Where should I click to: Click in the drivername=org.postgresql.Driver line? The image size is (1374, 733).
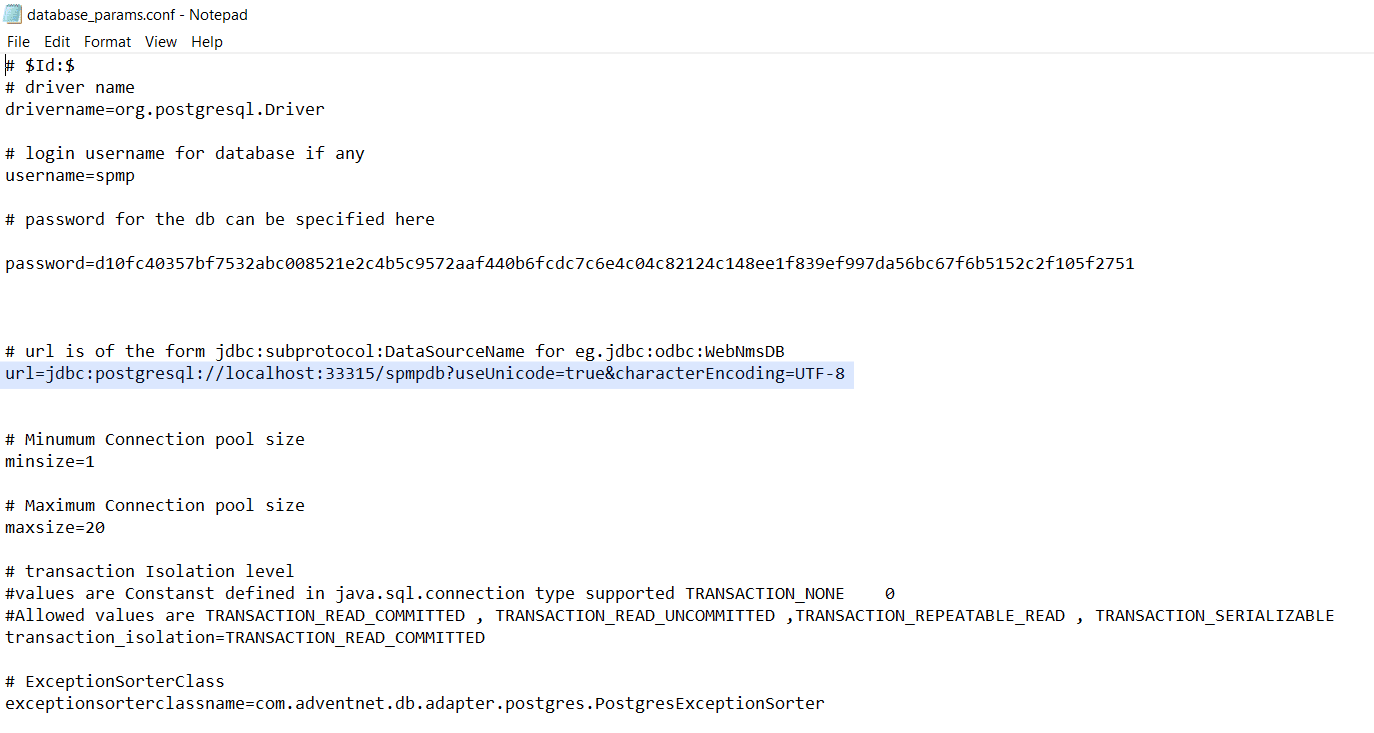[165, 109]
